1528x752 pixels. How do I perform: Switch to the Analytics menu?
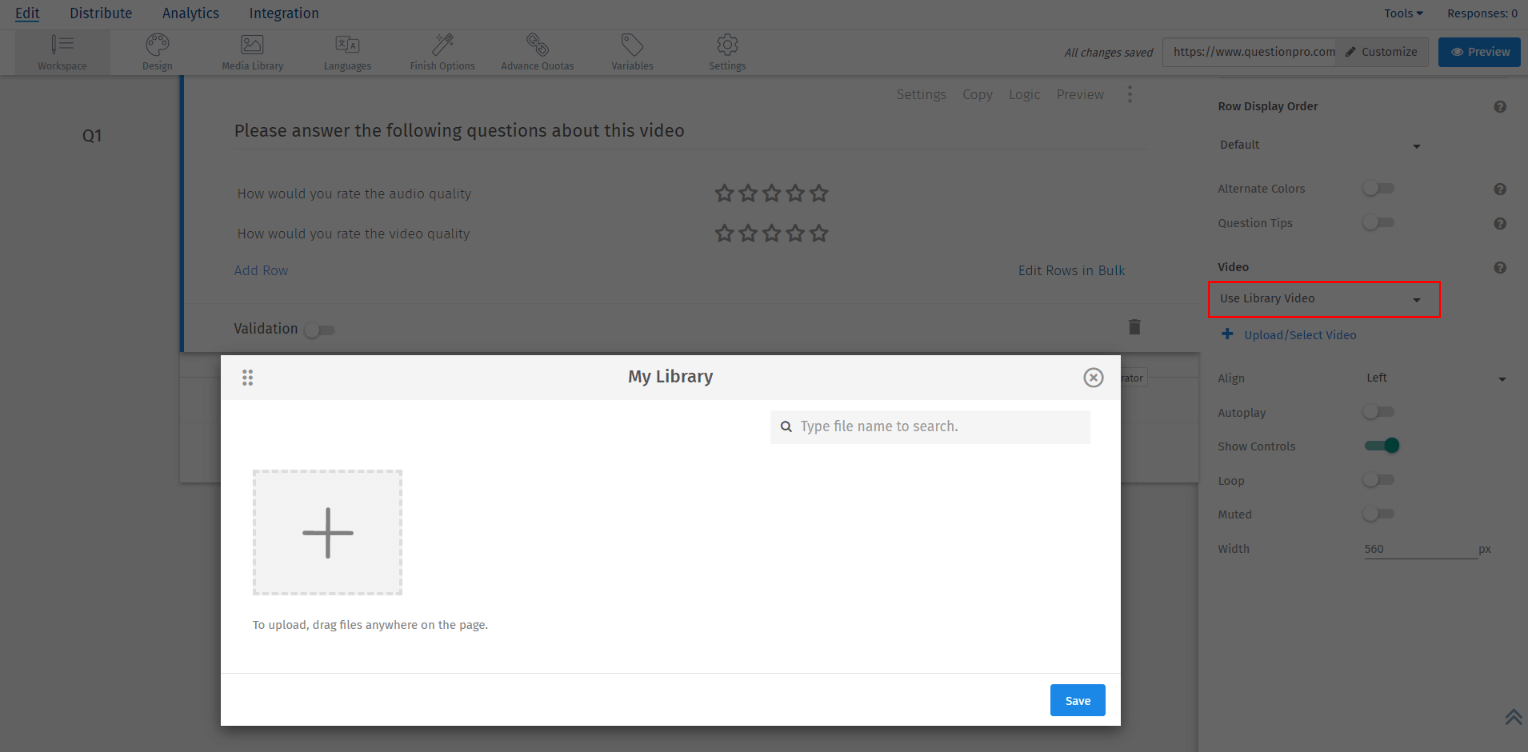point(190,13)
